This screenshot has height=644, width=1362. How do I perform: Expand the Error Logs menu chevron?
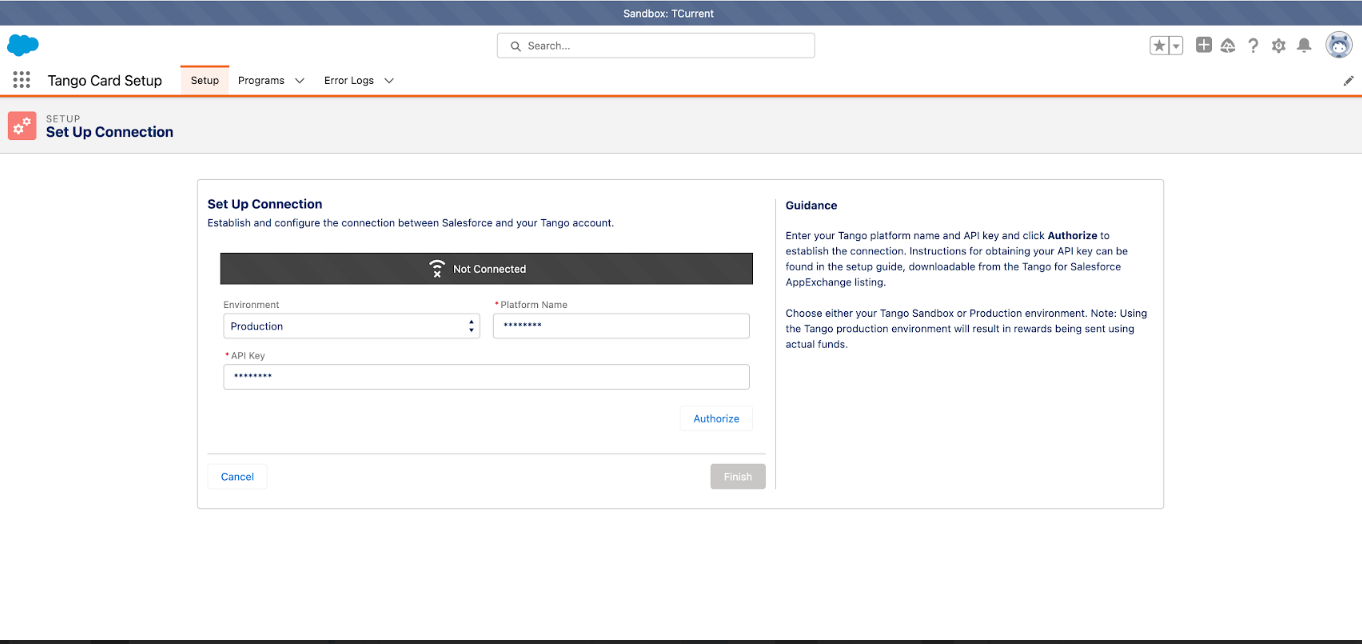[x=389, y=80]
